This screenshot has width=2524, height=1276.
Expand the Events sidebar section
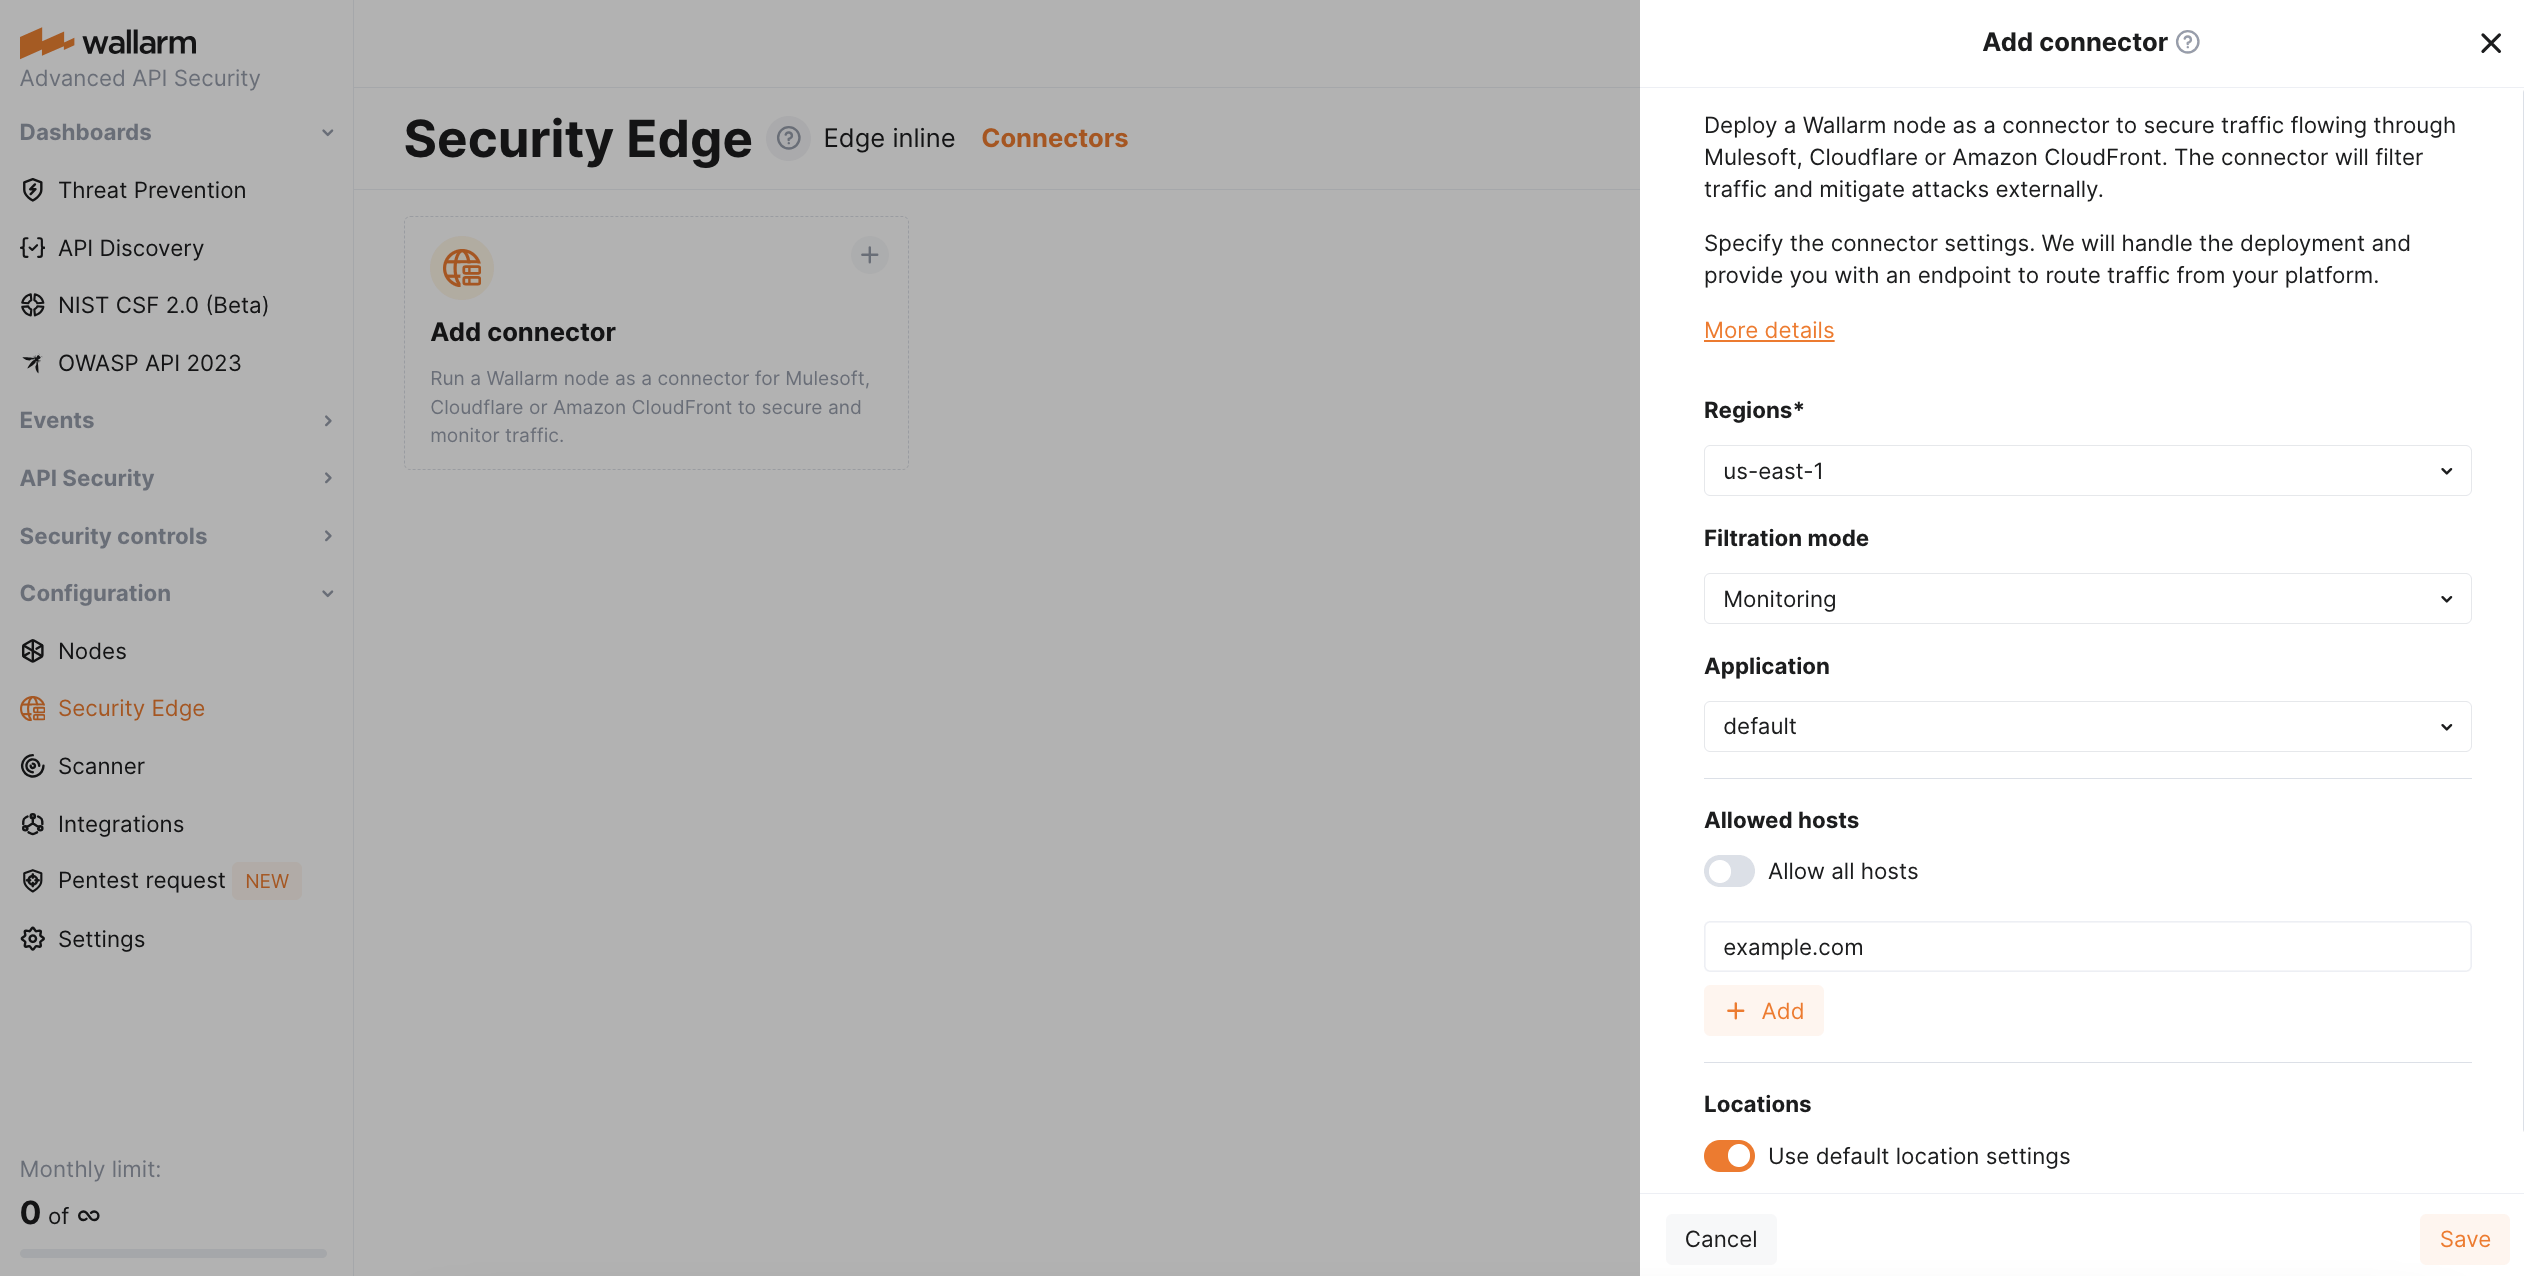[x=176, y=421]
